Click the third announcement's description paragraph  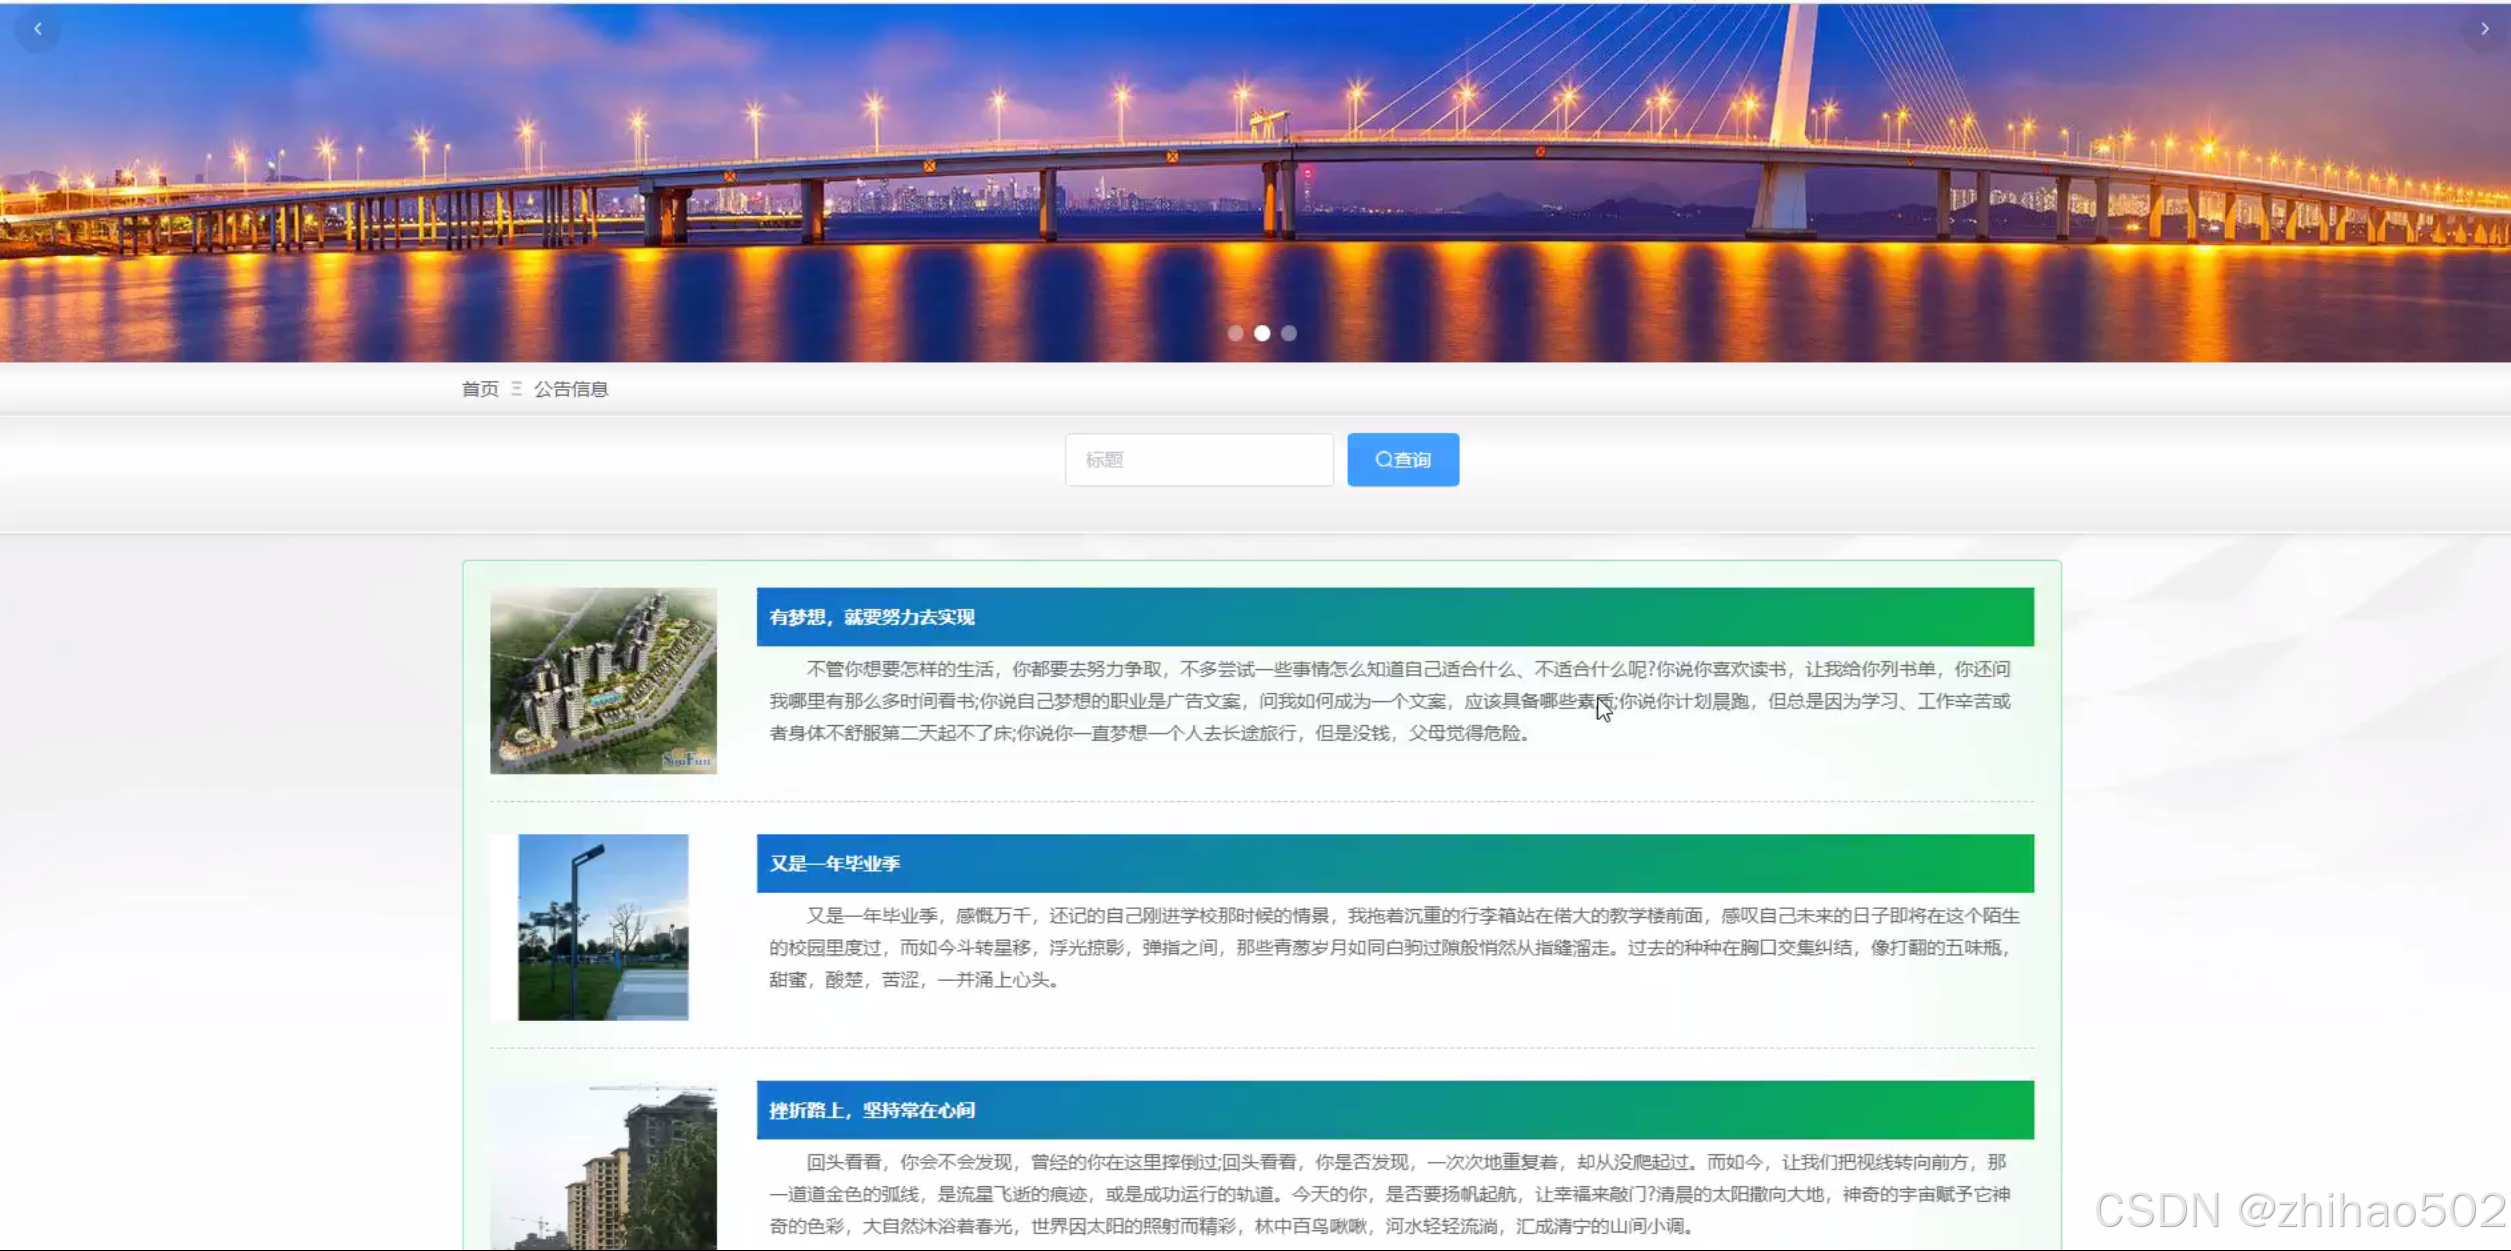tap(1390, 1194)
